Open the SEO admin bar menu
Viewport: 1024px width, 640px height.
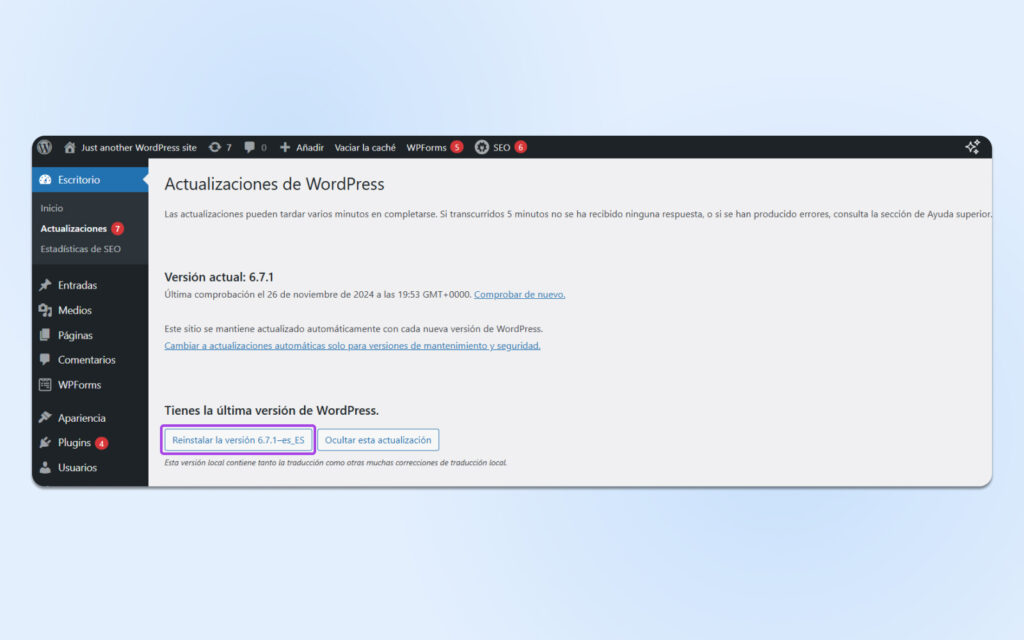(x=502, y=148)
